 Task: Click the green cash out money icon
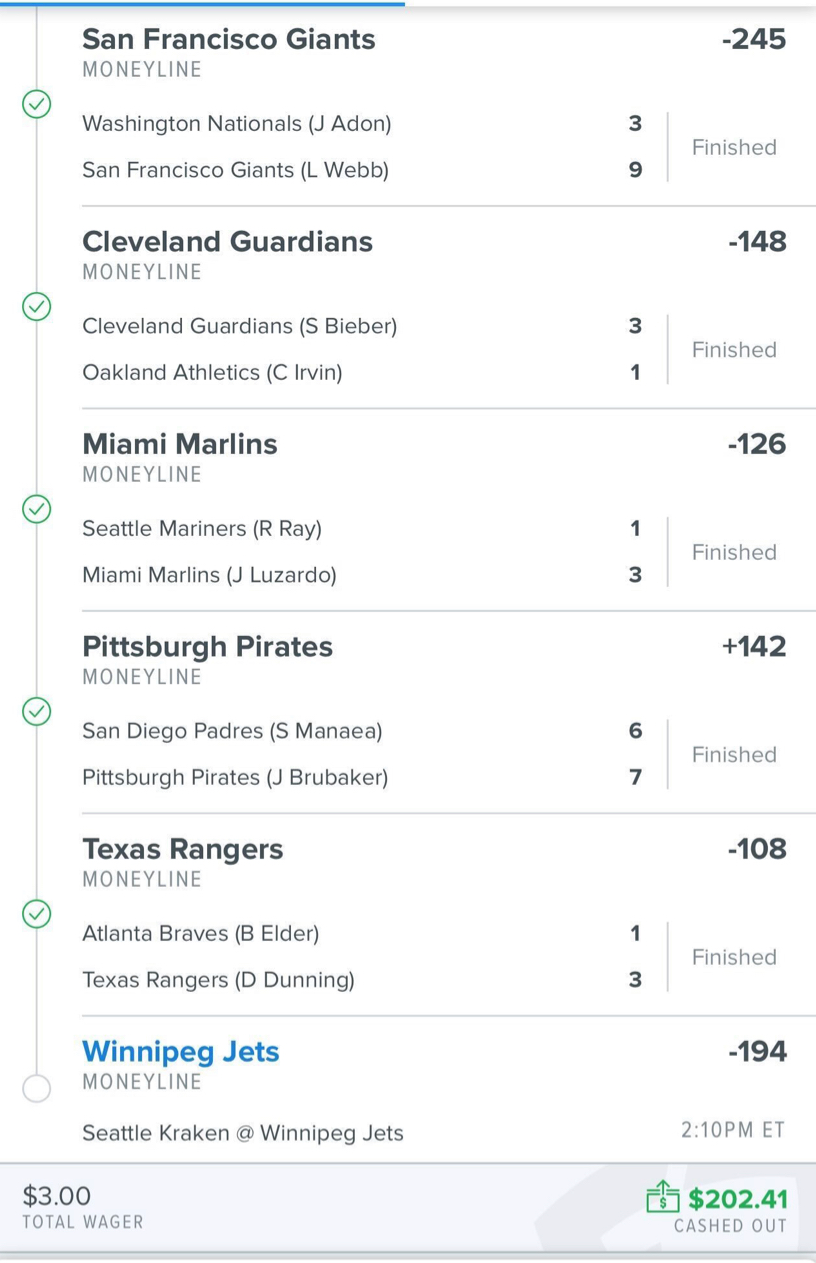tap(662, 1195)
